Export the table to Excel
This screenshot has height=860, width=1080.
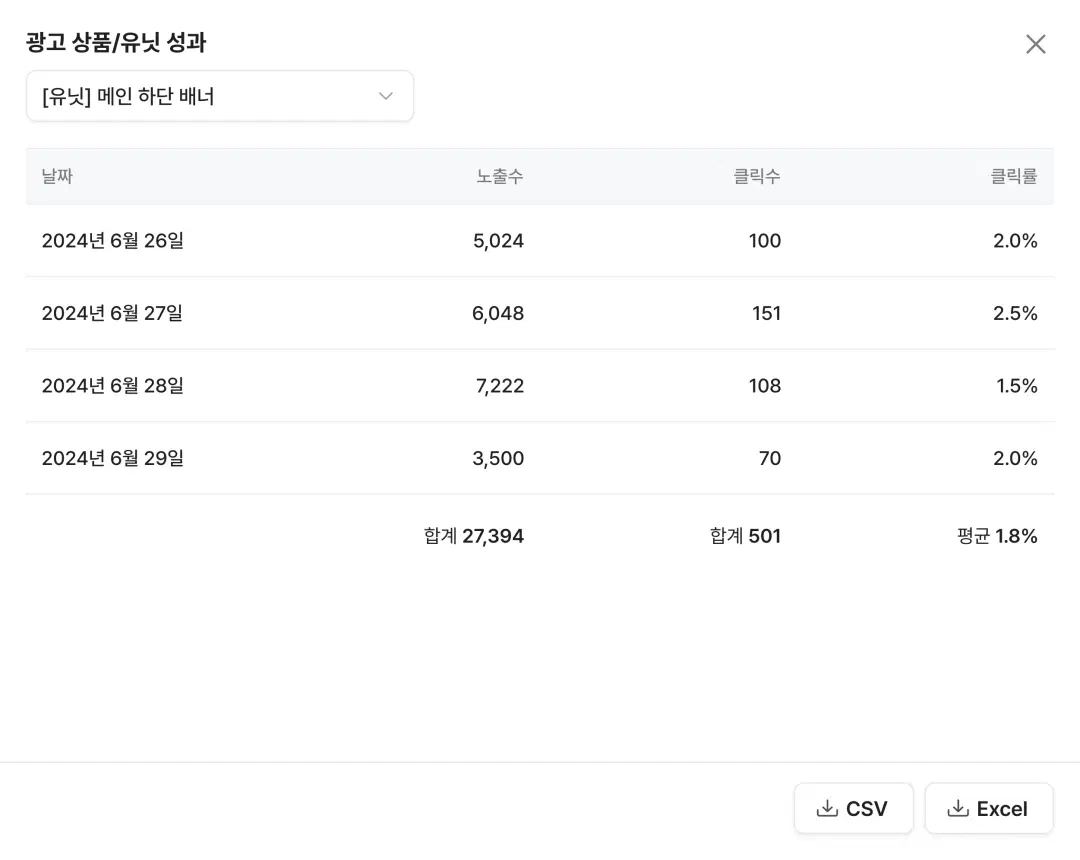pos(988,808)
